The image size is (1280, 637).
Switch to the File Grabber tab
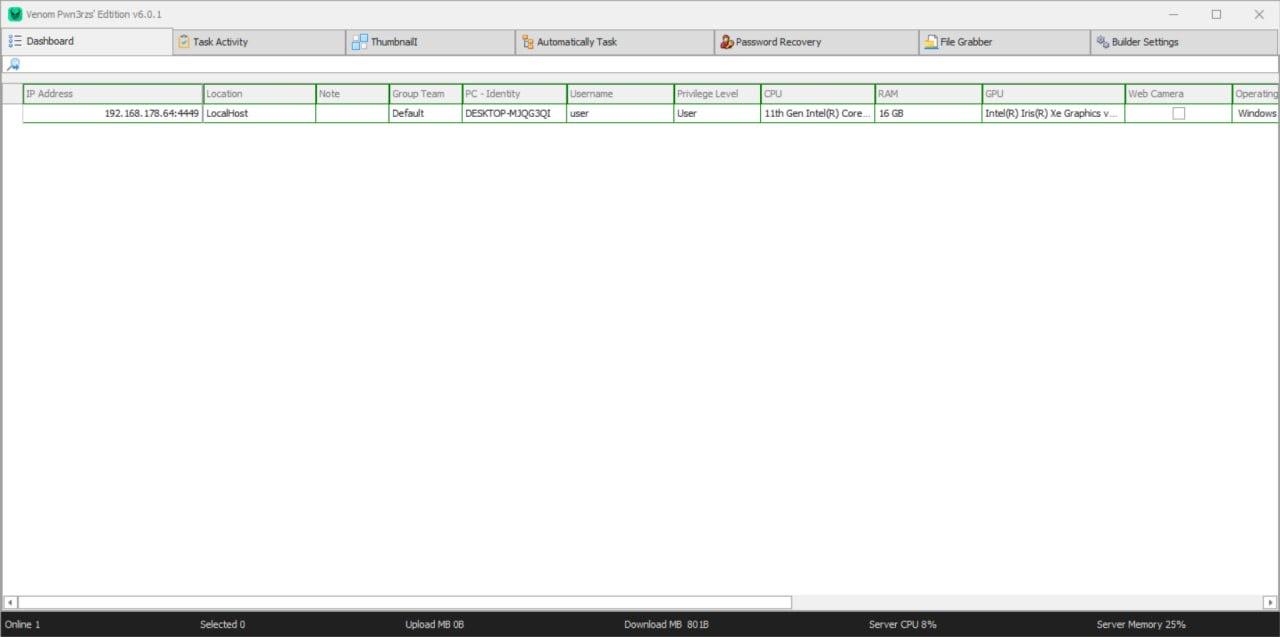coord(1004,42)
